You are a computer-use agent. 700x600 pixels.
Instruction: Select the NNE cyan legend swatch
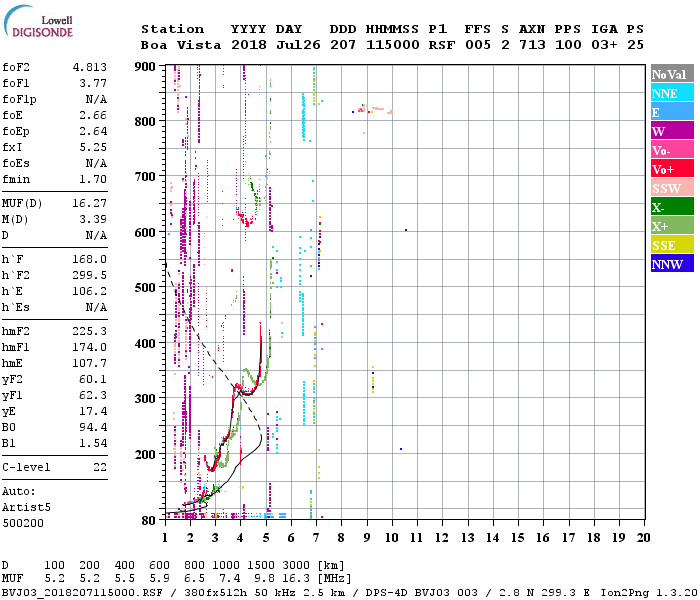(x=672, y=93)
